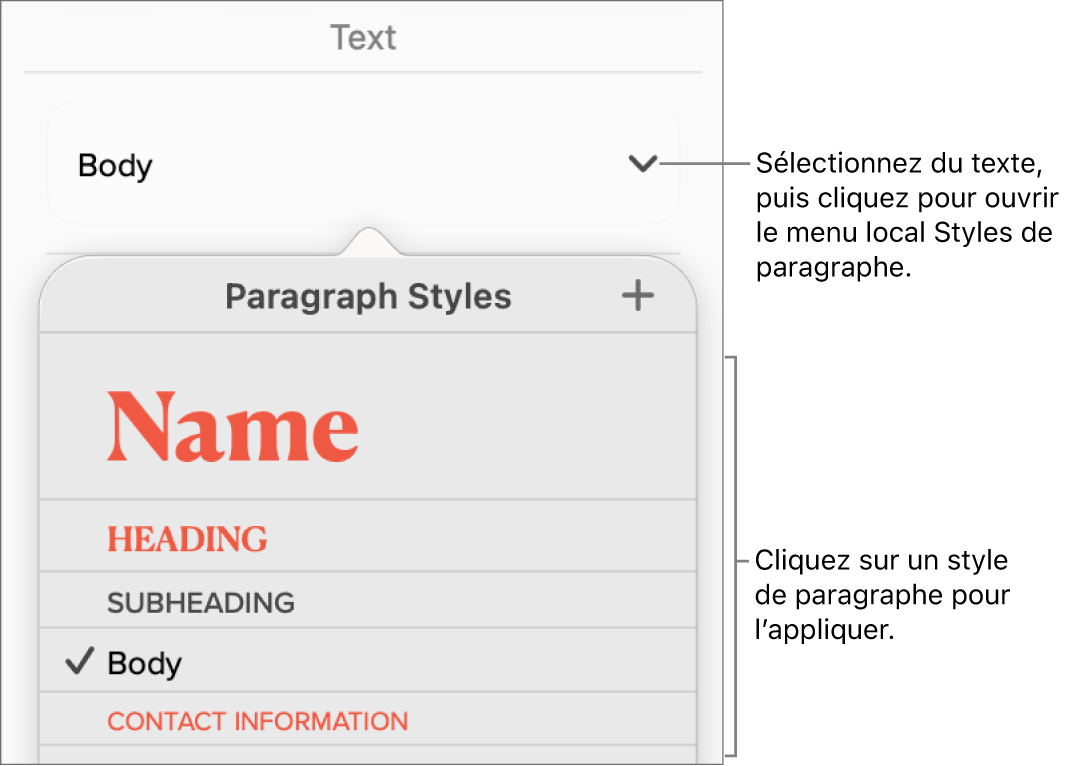Open the Body paragraph styles pop-up menu
The width and height of the screenshot is (1076, 766).
pyautogui.click(x=363, y=165)
